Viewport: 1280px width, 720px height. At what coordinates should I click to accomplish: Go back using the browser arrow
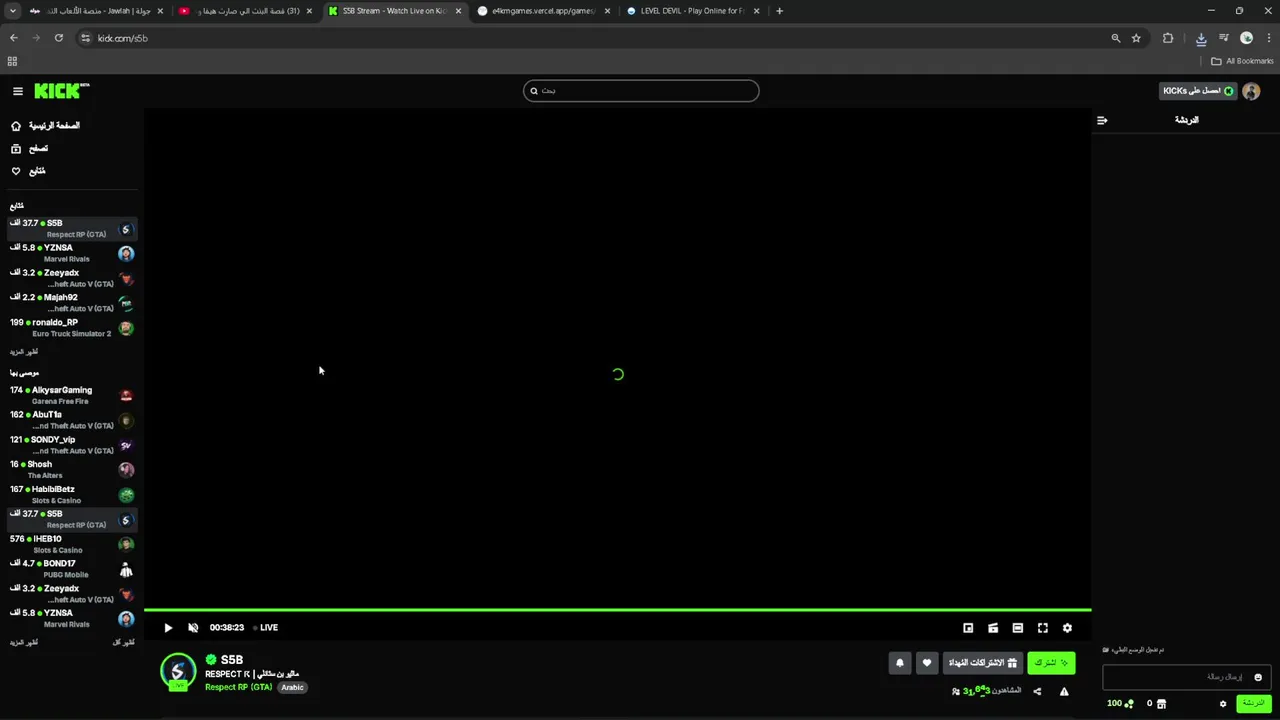[x=13, y=38]
